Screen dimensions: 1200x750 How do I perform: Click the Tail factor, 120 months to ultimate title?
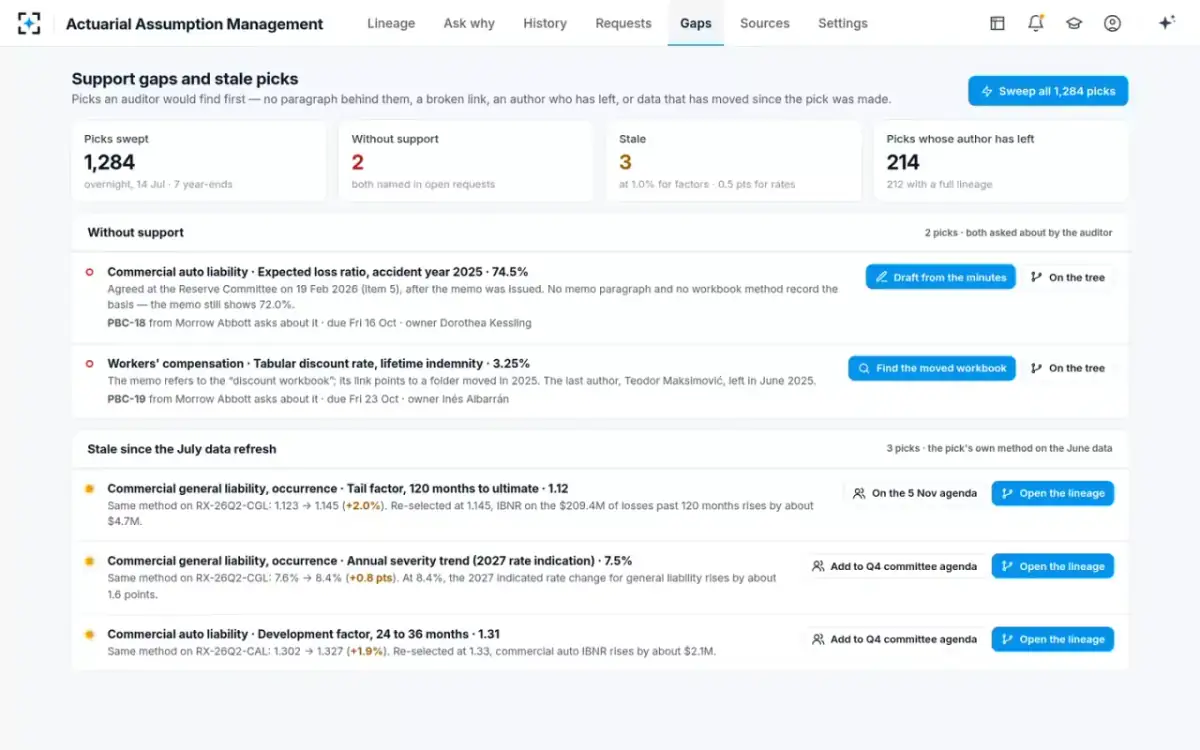click(338, 488)
